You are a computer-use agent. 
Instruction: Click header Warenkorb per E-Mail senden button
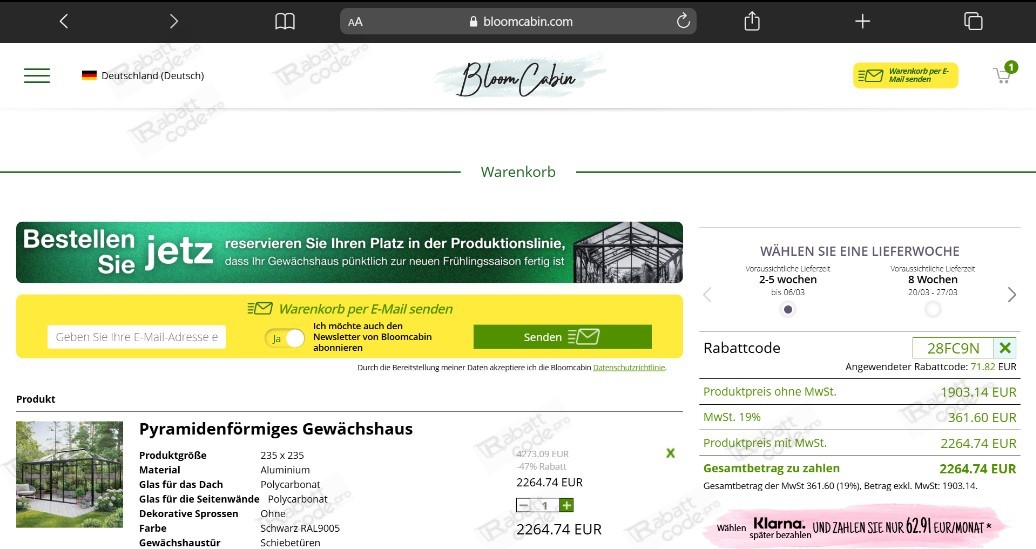coord(905,75)
